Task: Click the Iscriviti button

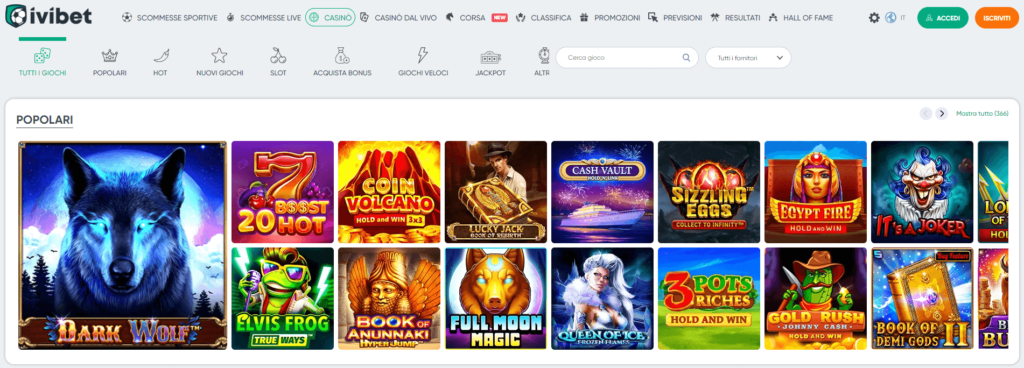Action: [997, 18]
